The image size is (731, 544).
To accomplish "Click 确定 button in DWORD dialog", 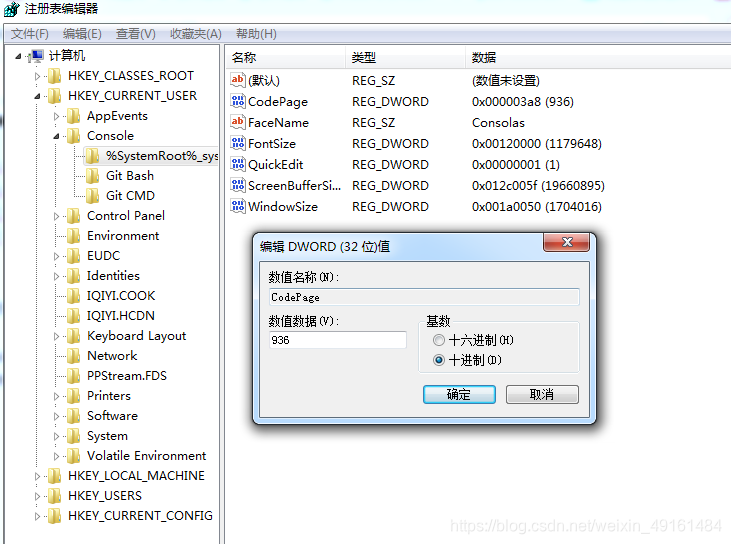I will click(x=459, y=394).
